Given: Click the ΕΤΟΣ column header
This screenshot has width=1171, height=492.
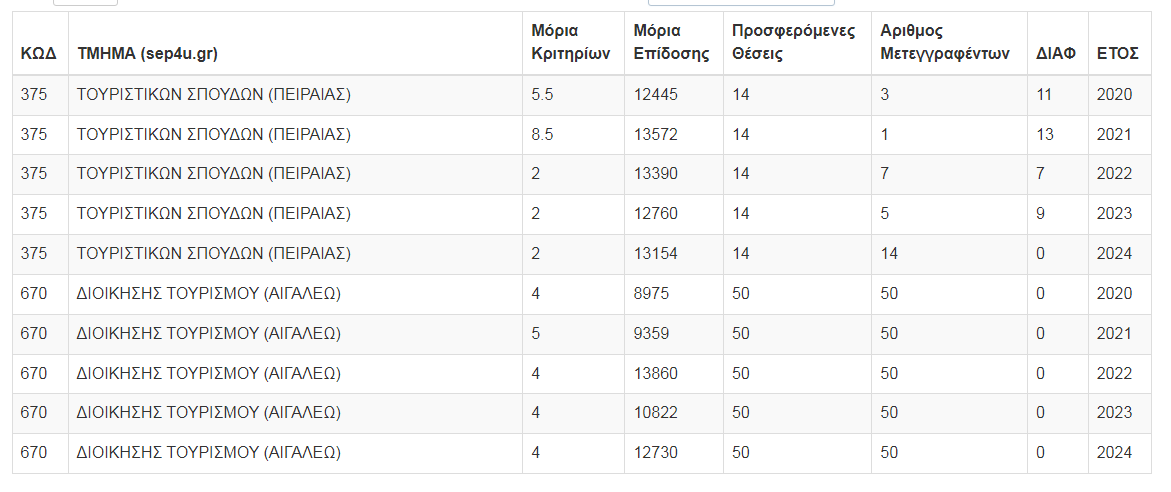Looking at the screenshot, I should (1118, 54).
